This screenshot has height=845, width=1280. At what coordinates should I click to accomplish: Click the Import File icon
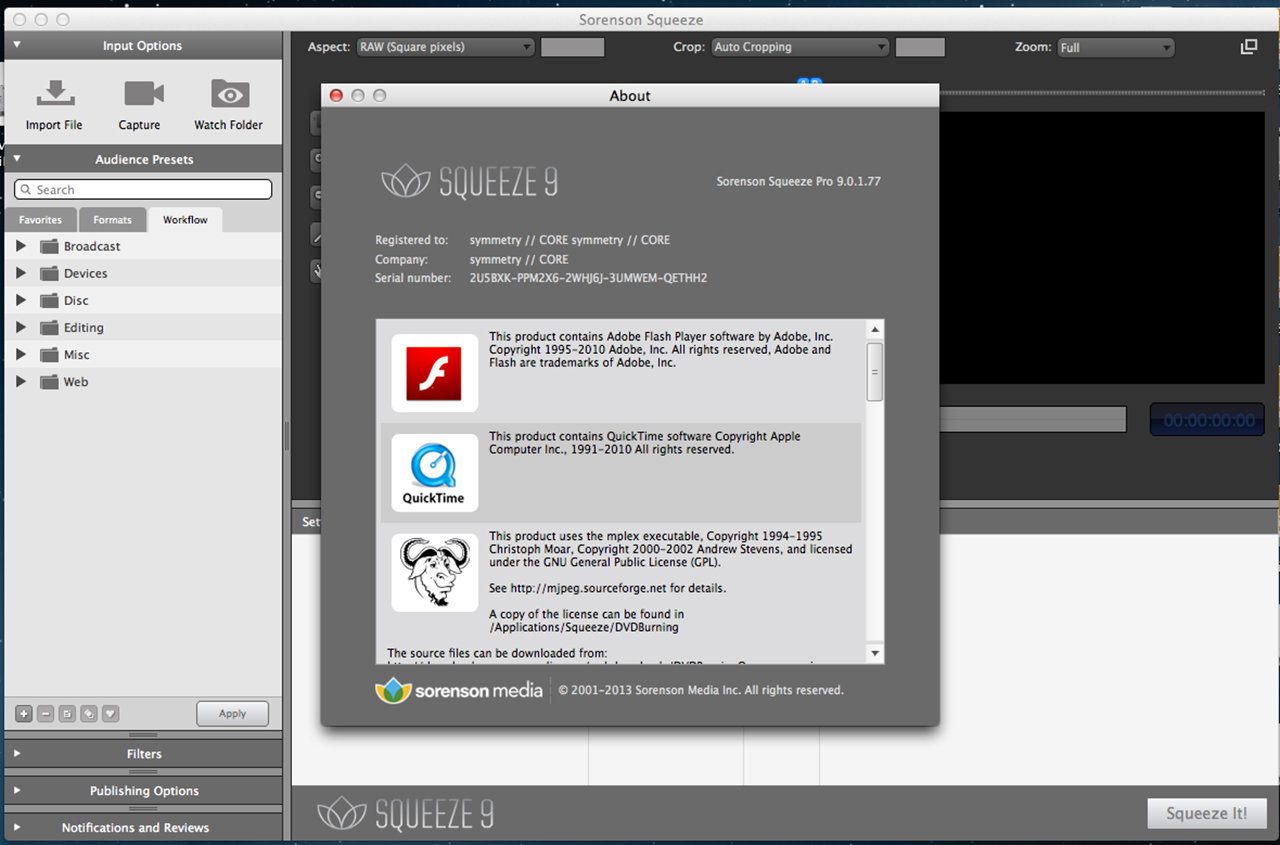click(x=54, y=94)
